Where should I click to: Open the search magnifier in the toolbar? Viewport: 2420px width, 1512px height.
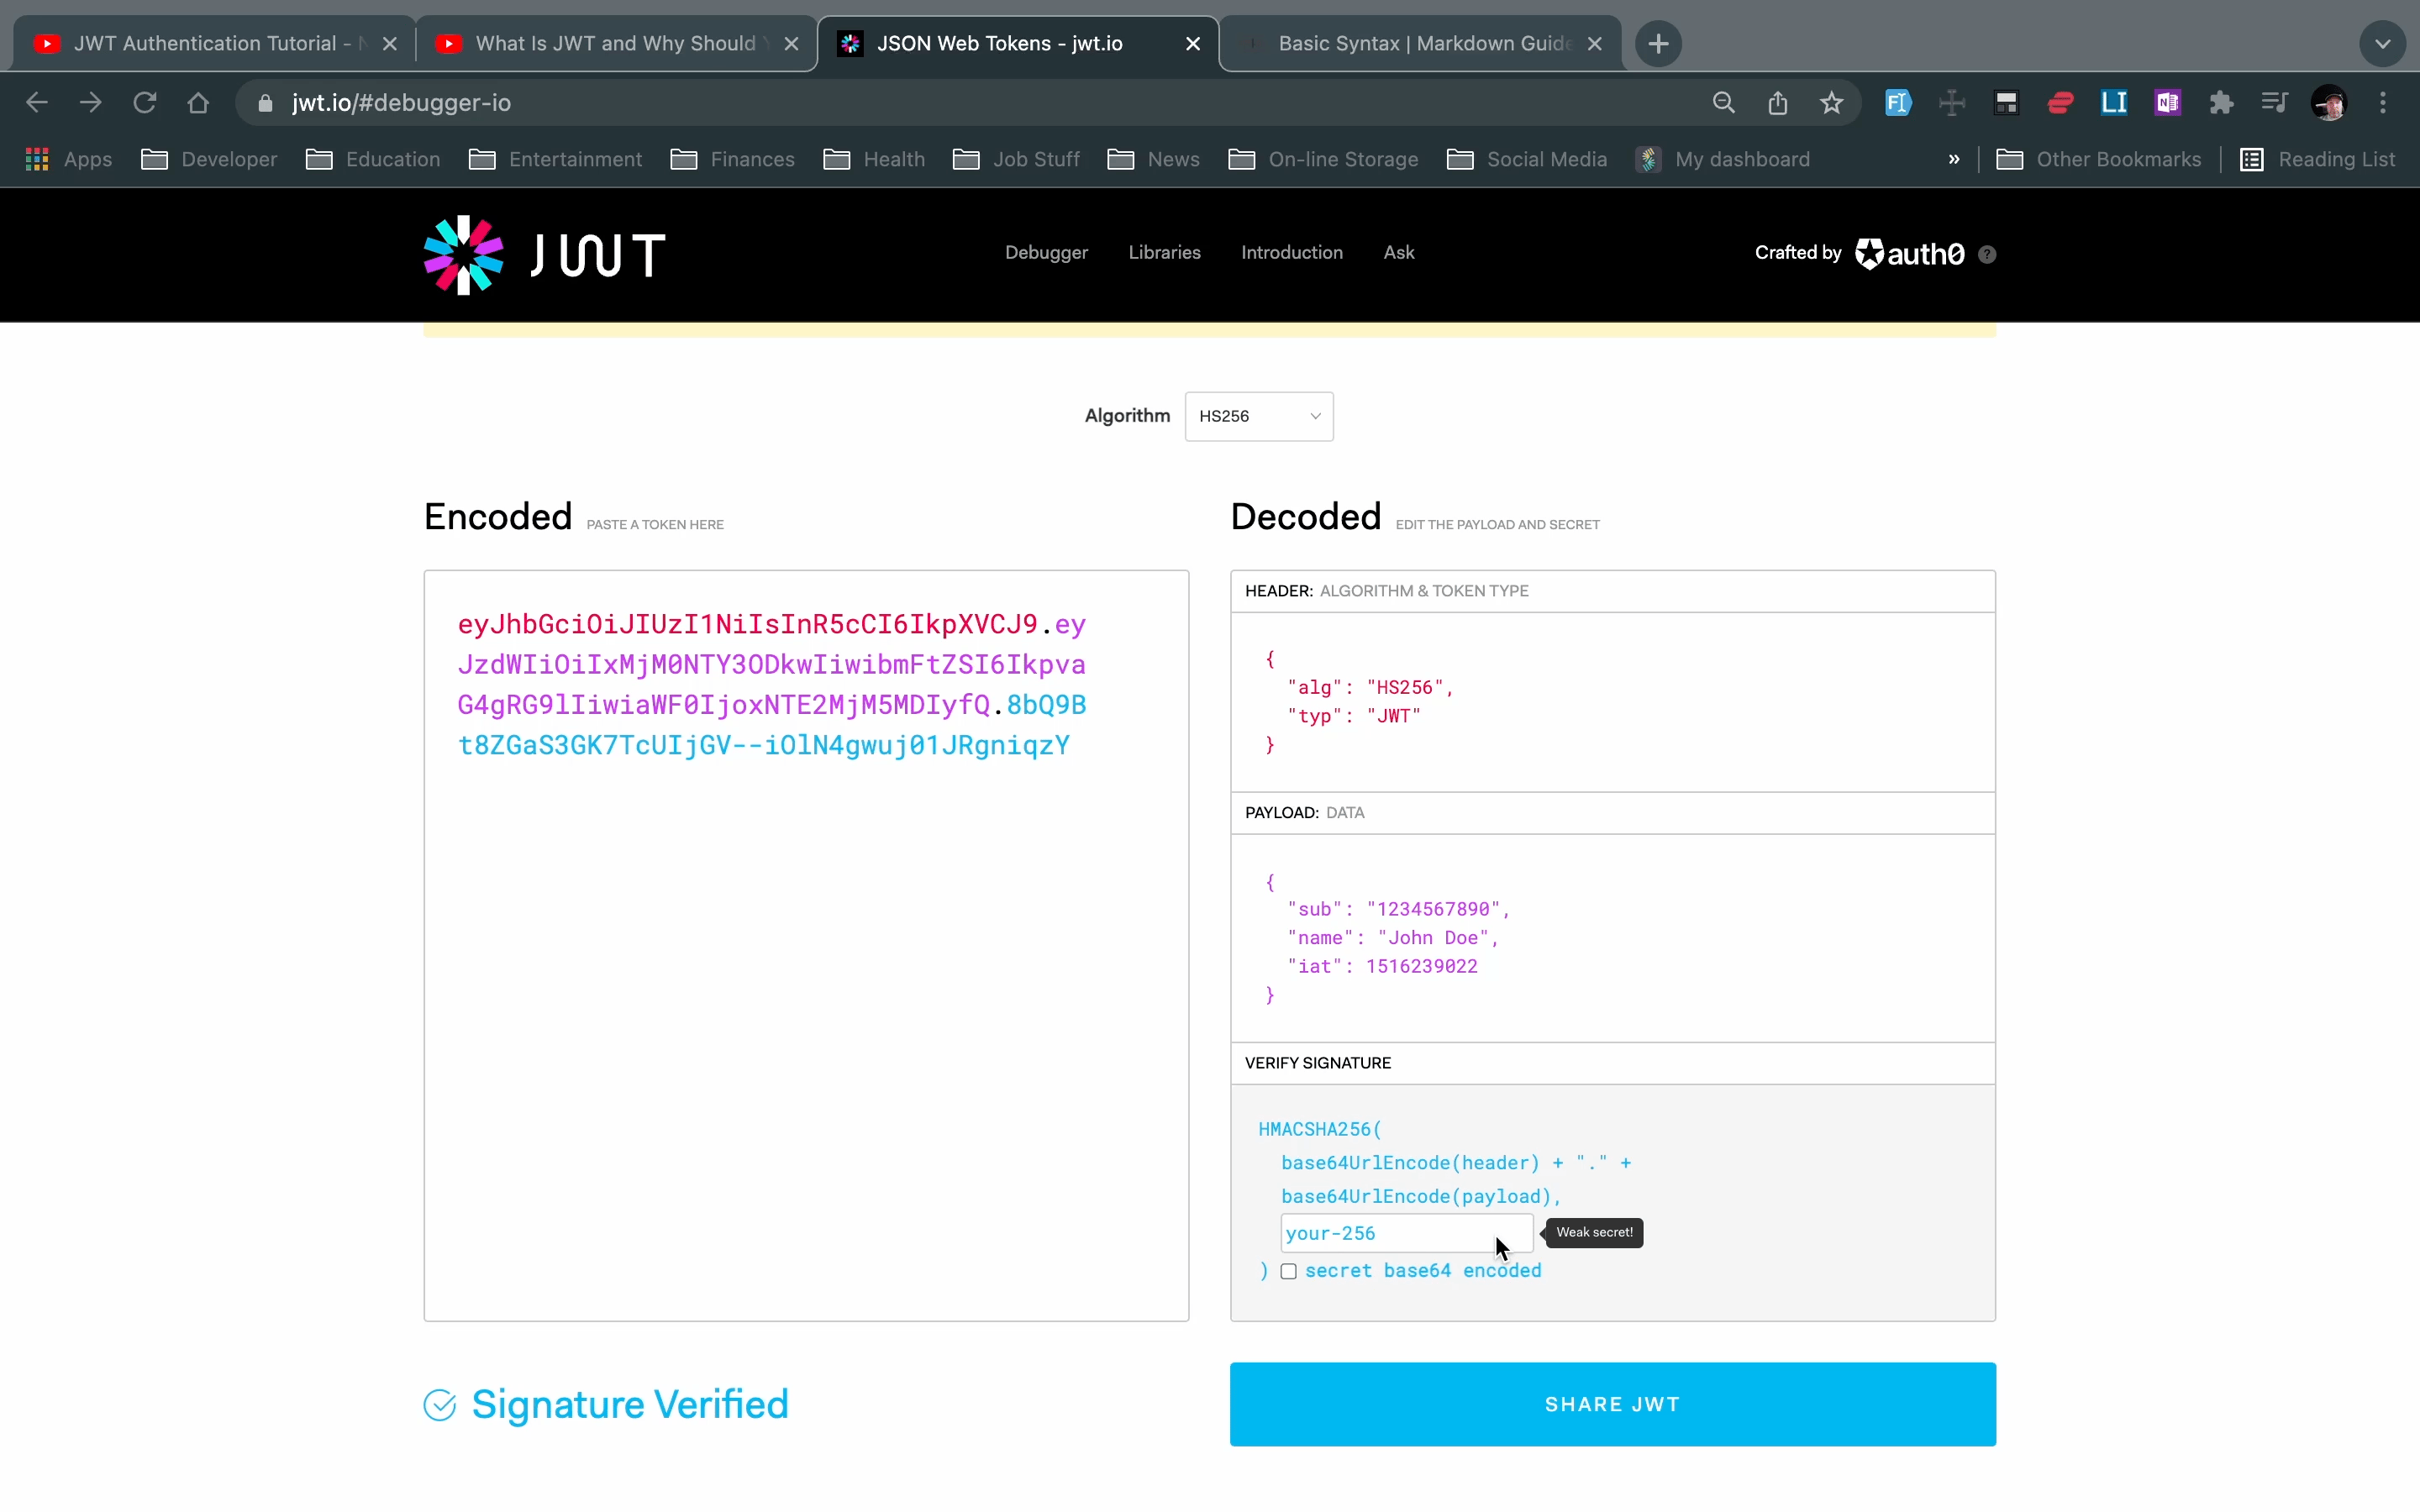pos(1723,102)
